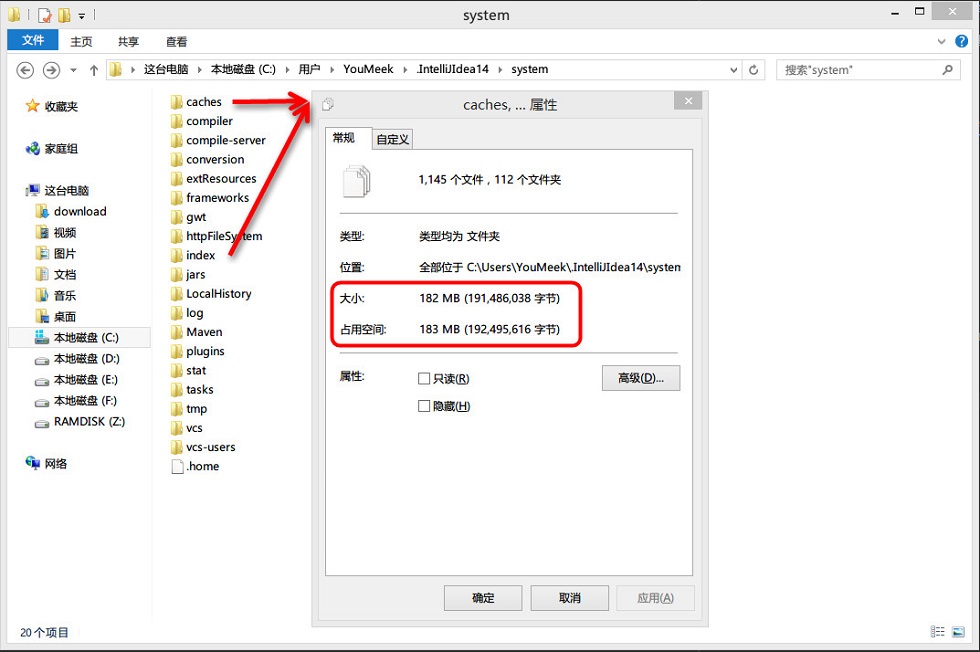Image resolution: width=980 pixels, height=652 pixels.
Task: Switch to large icons view in status bar
Action: (x=958, y=631)
